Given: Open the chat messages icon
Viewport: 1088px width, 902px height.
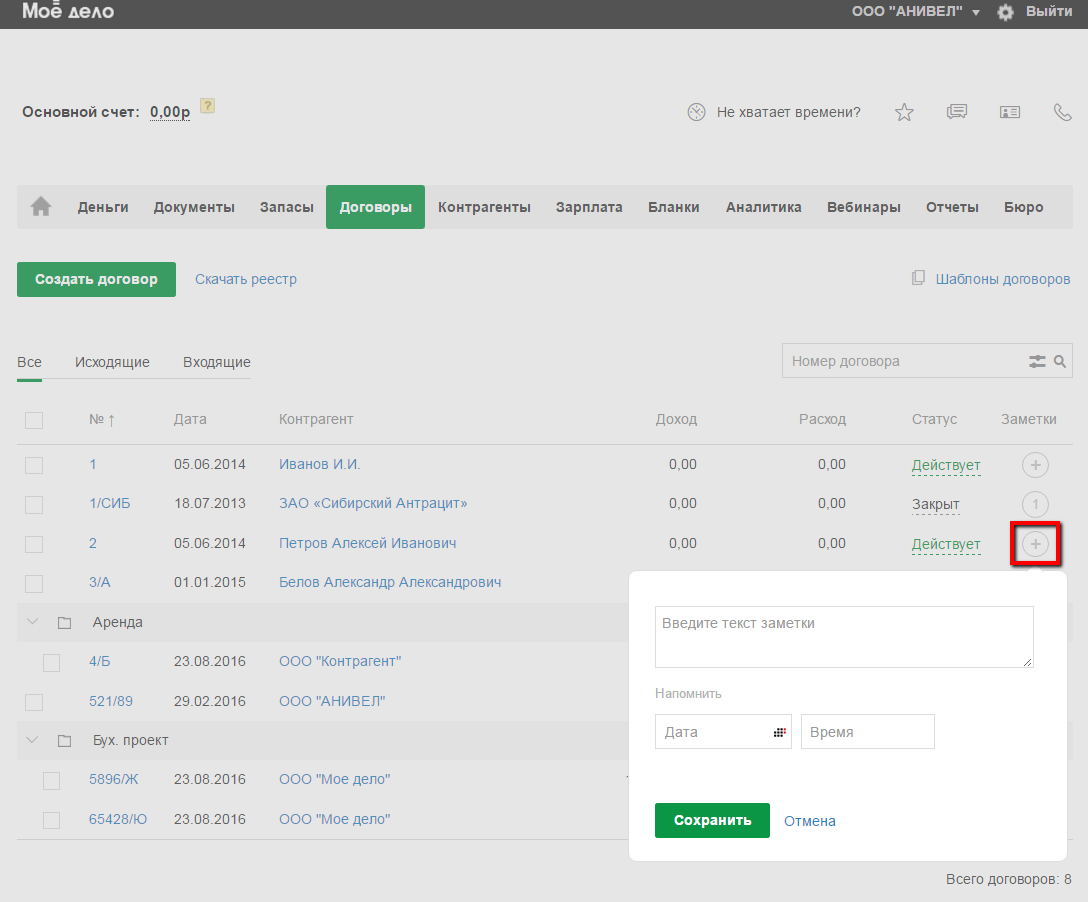Looking at the screenshot, I should [957, 112].
